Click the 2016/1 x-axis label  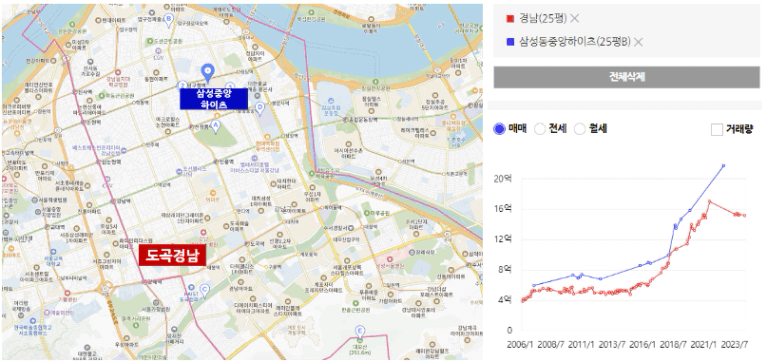click(x=643, y=344)
